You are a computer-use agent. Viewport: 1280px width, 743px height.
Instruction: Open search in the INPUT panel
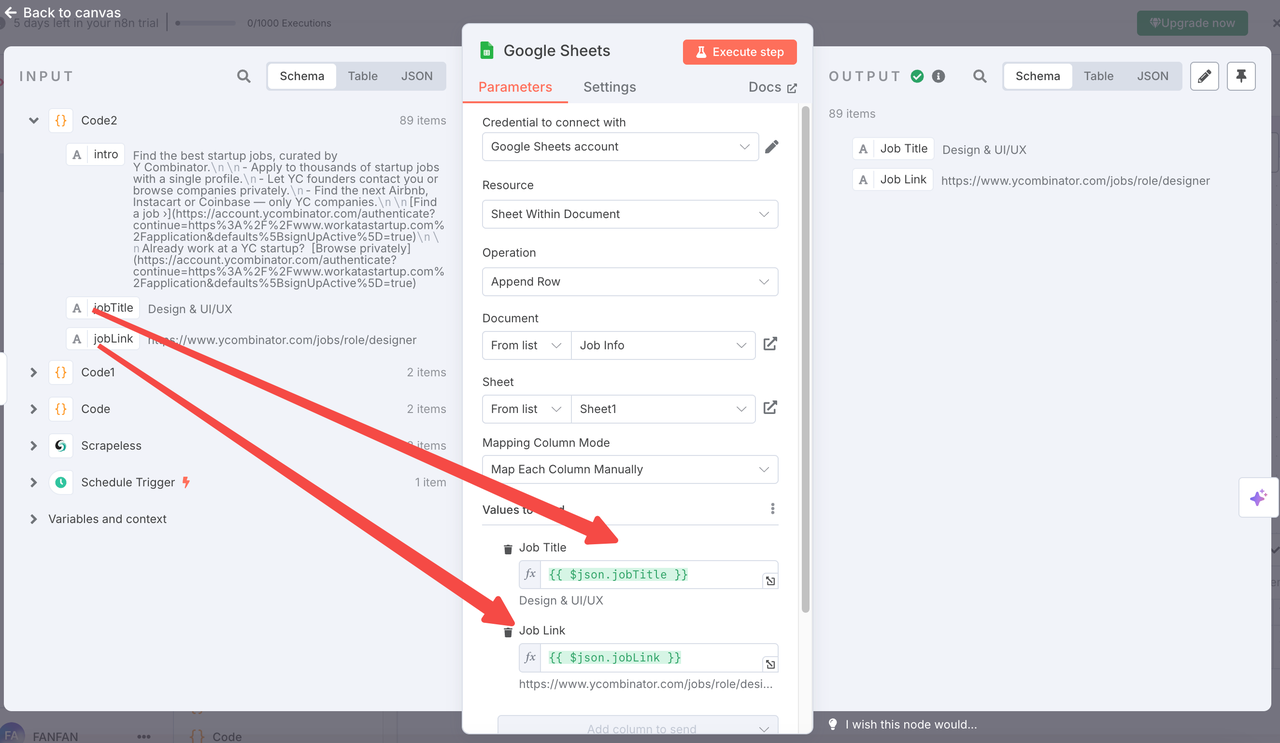pos(244,76)
